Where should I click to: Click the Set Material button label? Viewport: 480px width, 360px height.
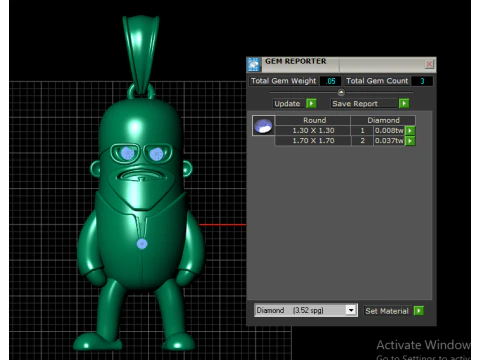pyautogui.click(x=387, y=311)
